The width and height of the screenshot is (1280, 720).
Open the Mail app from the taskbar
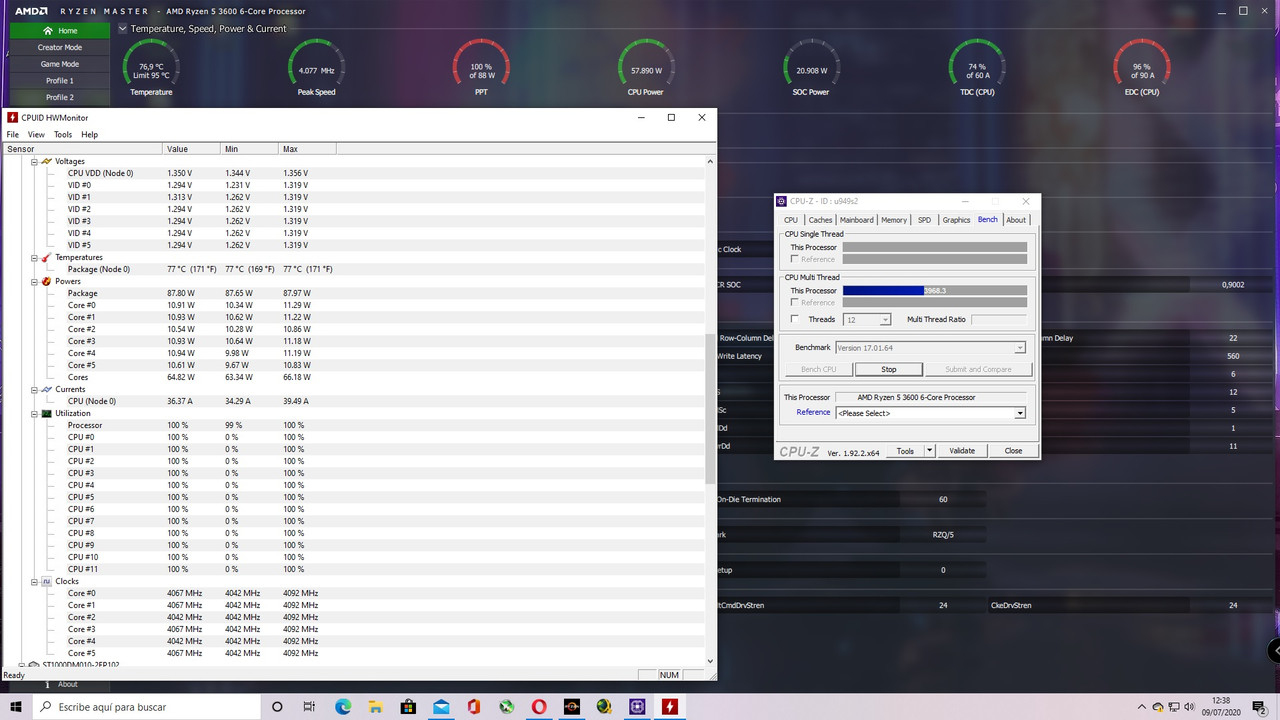tap(441, 707)
